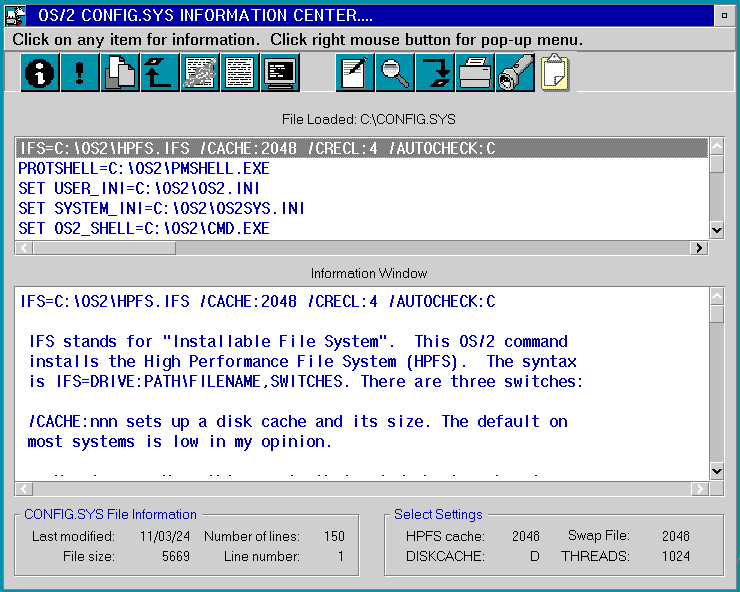Click the notepad with pen edit icon

coord(355,73)
